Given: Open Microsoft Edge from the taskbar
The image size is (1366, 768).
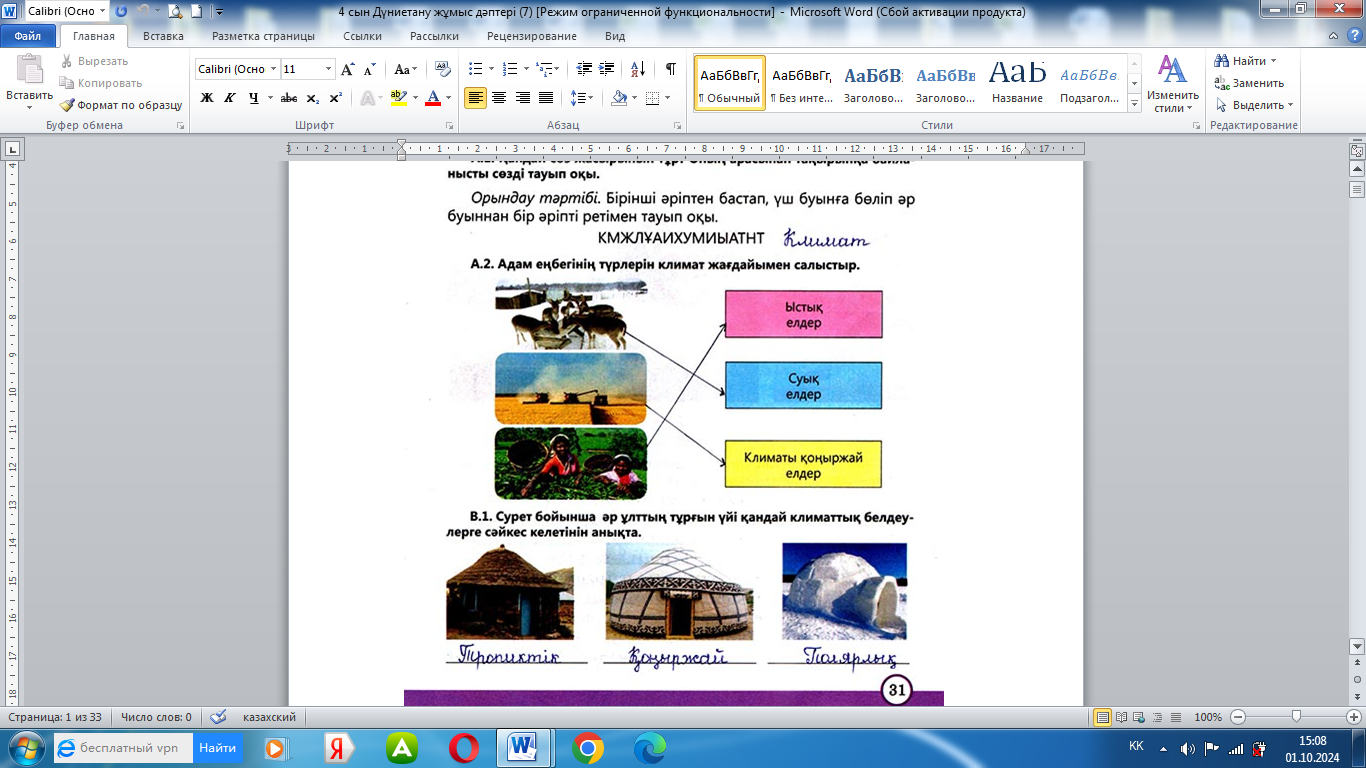Looking at the screenshot, I should tap(650, 748).
